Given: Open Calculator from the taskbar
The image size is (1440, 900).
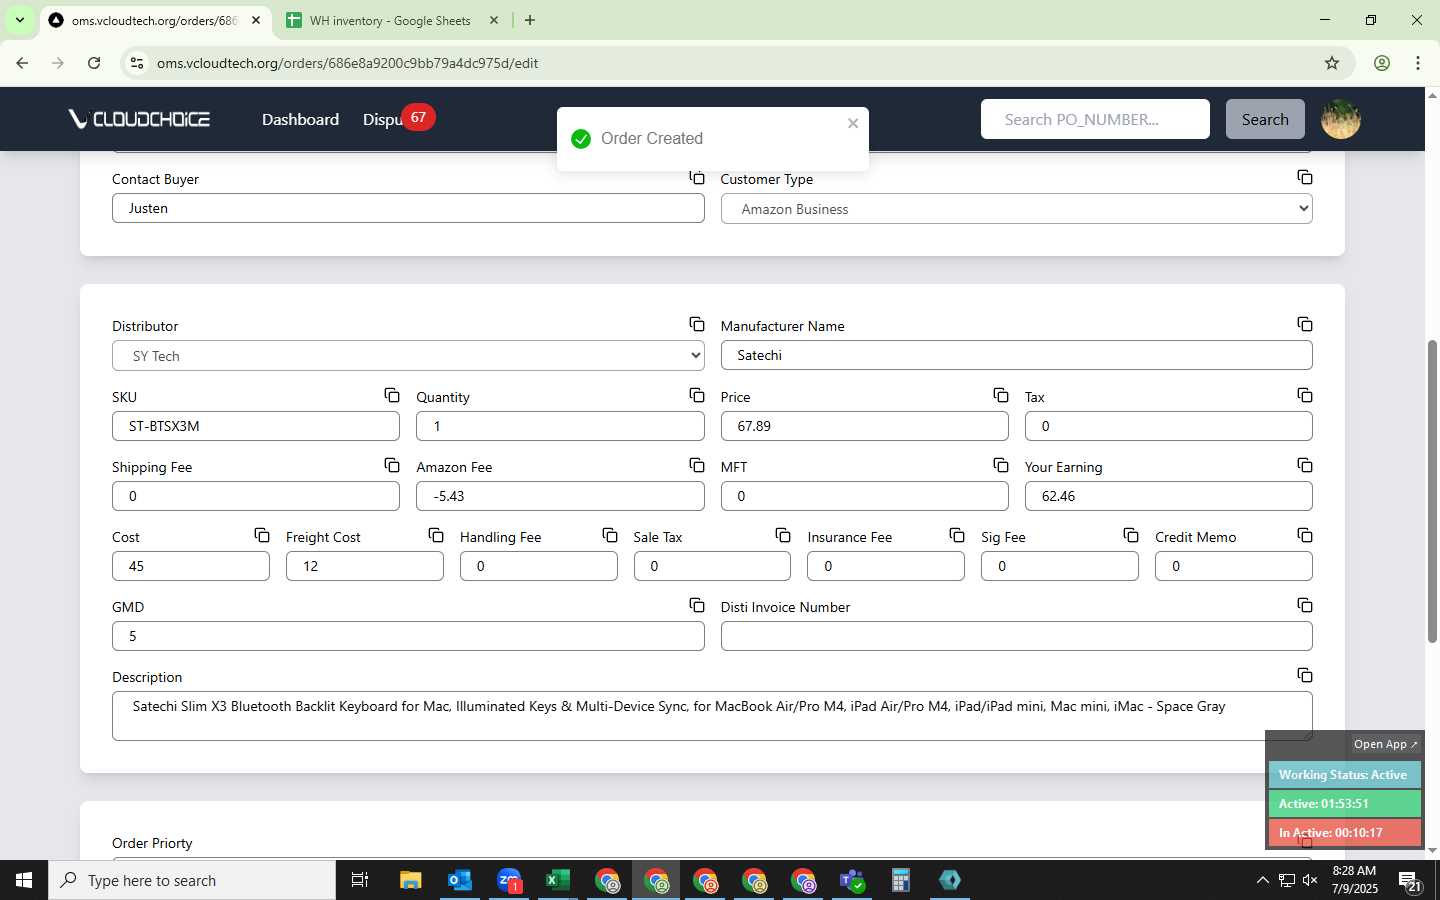Looking at the screenshot, I should coord(900,880).
